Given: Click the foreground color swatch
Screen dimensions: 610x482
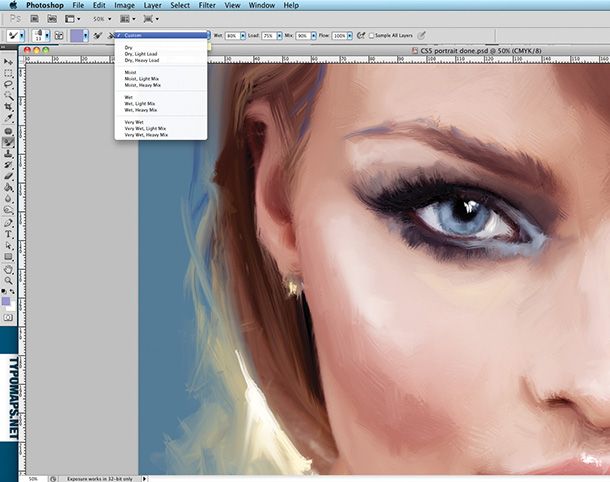Looking at the screenshot, I should tap(5, 301).
